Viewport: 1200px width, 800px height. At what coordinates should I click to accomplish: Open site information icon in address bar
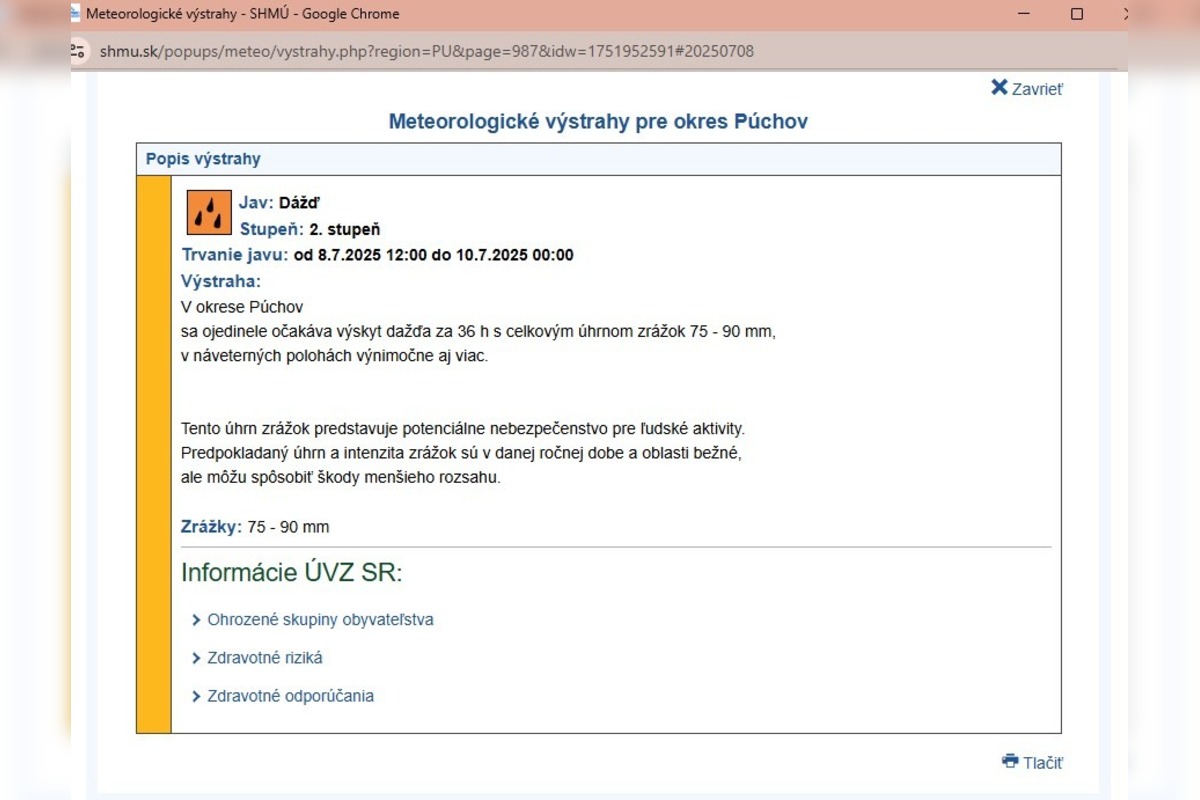[x=78, y=51]
